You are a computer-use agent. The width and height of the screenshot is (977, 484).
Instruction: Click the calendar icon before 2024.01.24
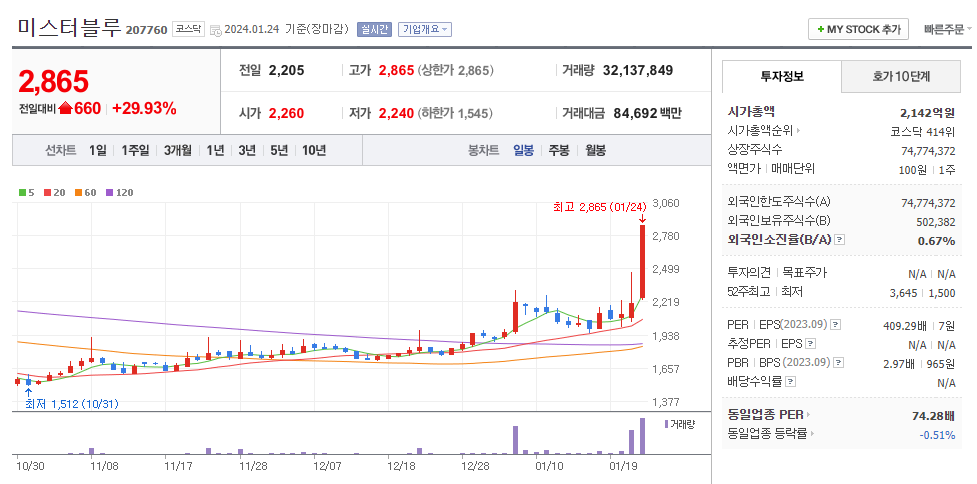(216, 29)
